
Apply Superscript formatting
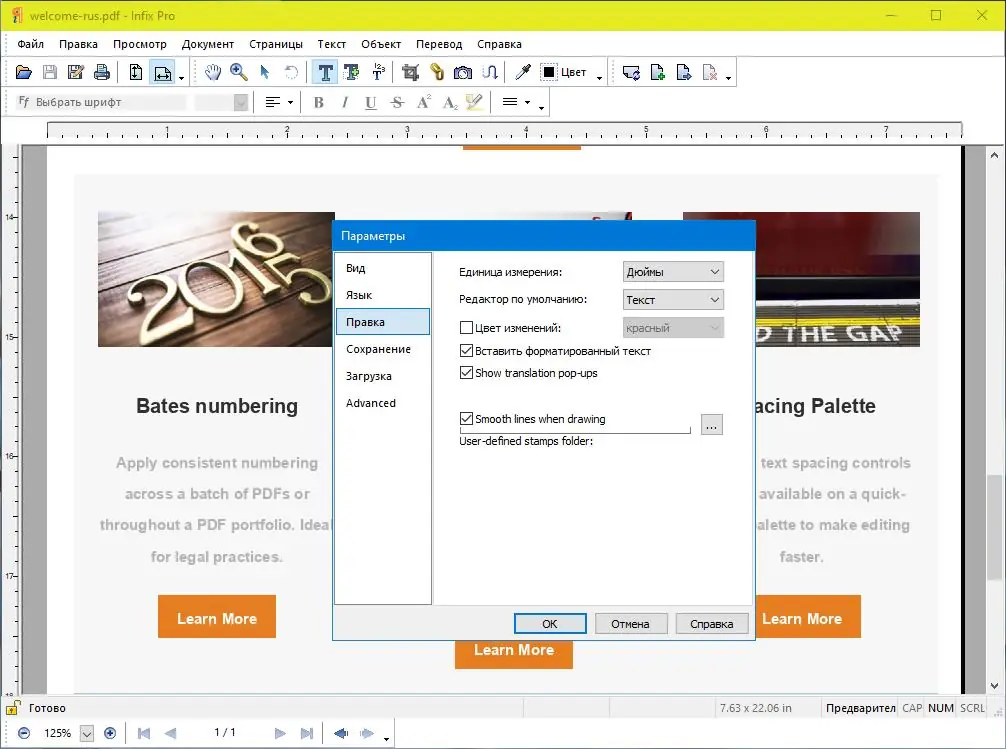click(423, 102)
